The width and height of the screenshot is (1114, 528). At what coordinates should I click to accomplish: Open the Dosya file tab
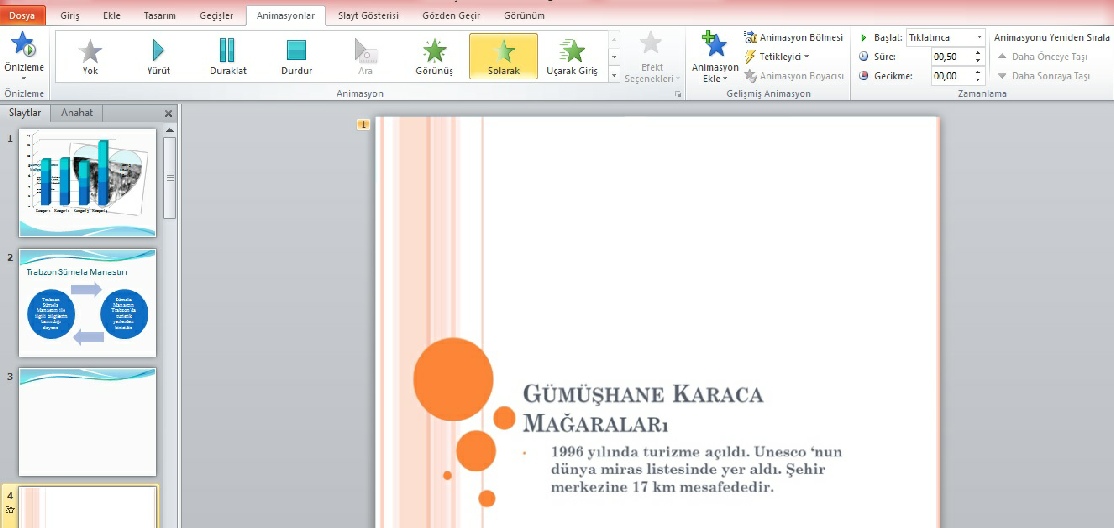pos(21,15)
